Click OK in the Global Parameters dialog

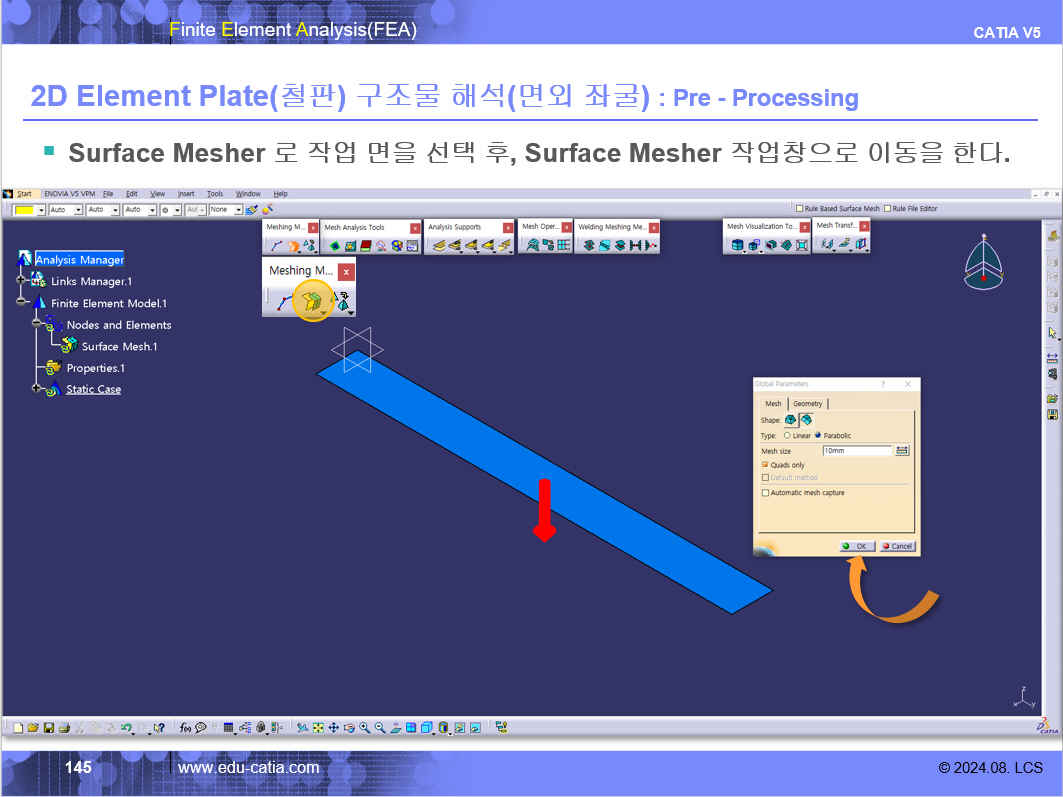pos(858,546)
